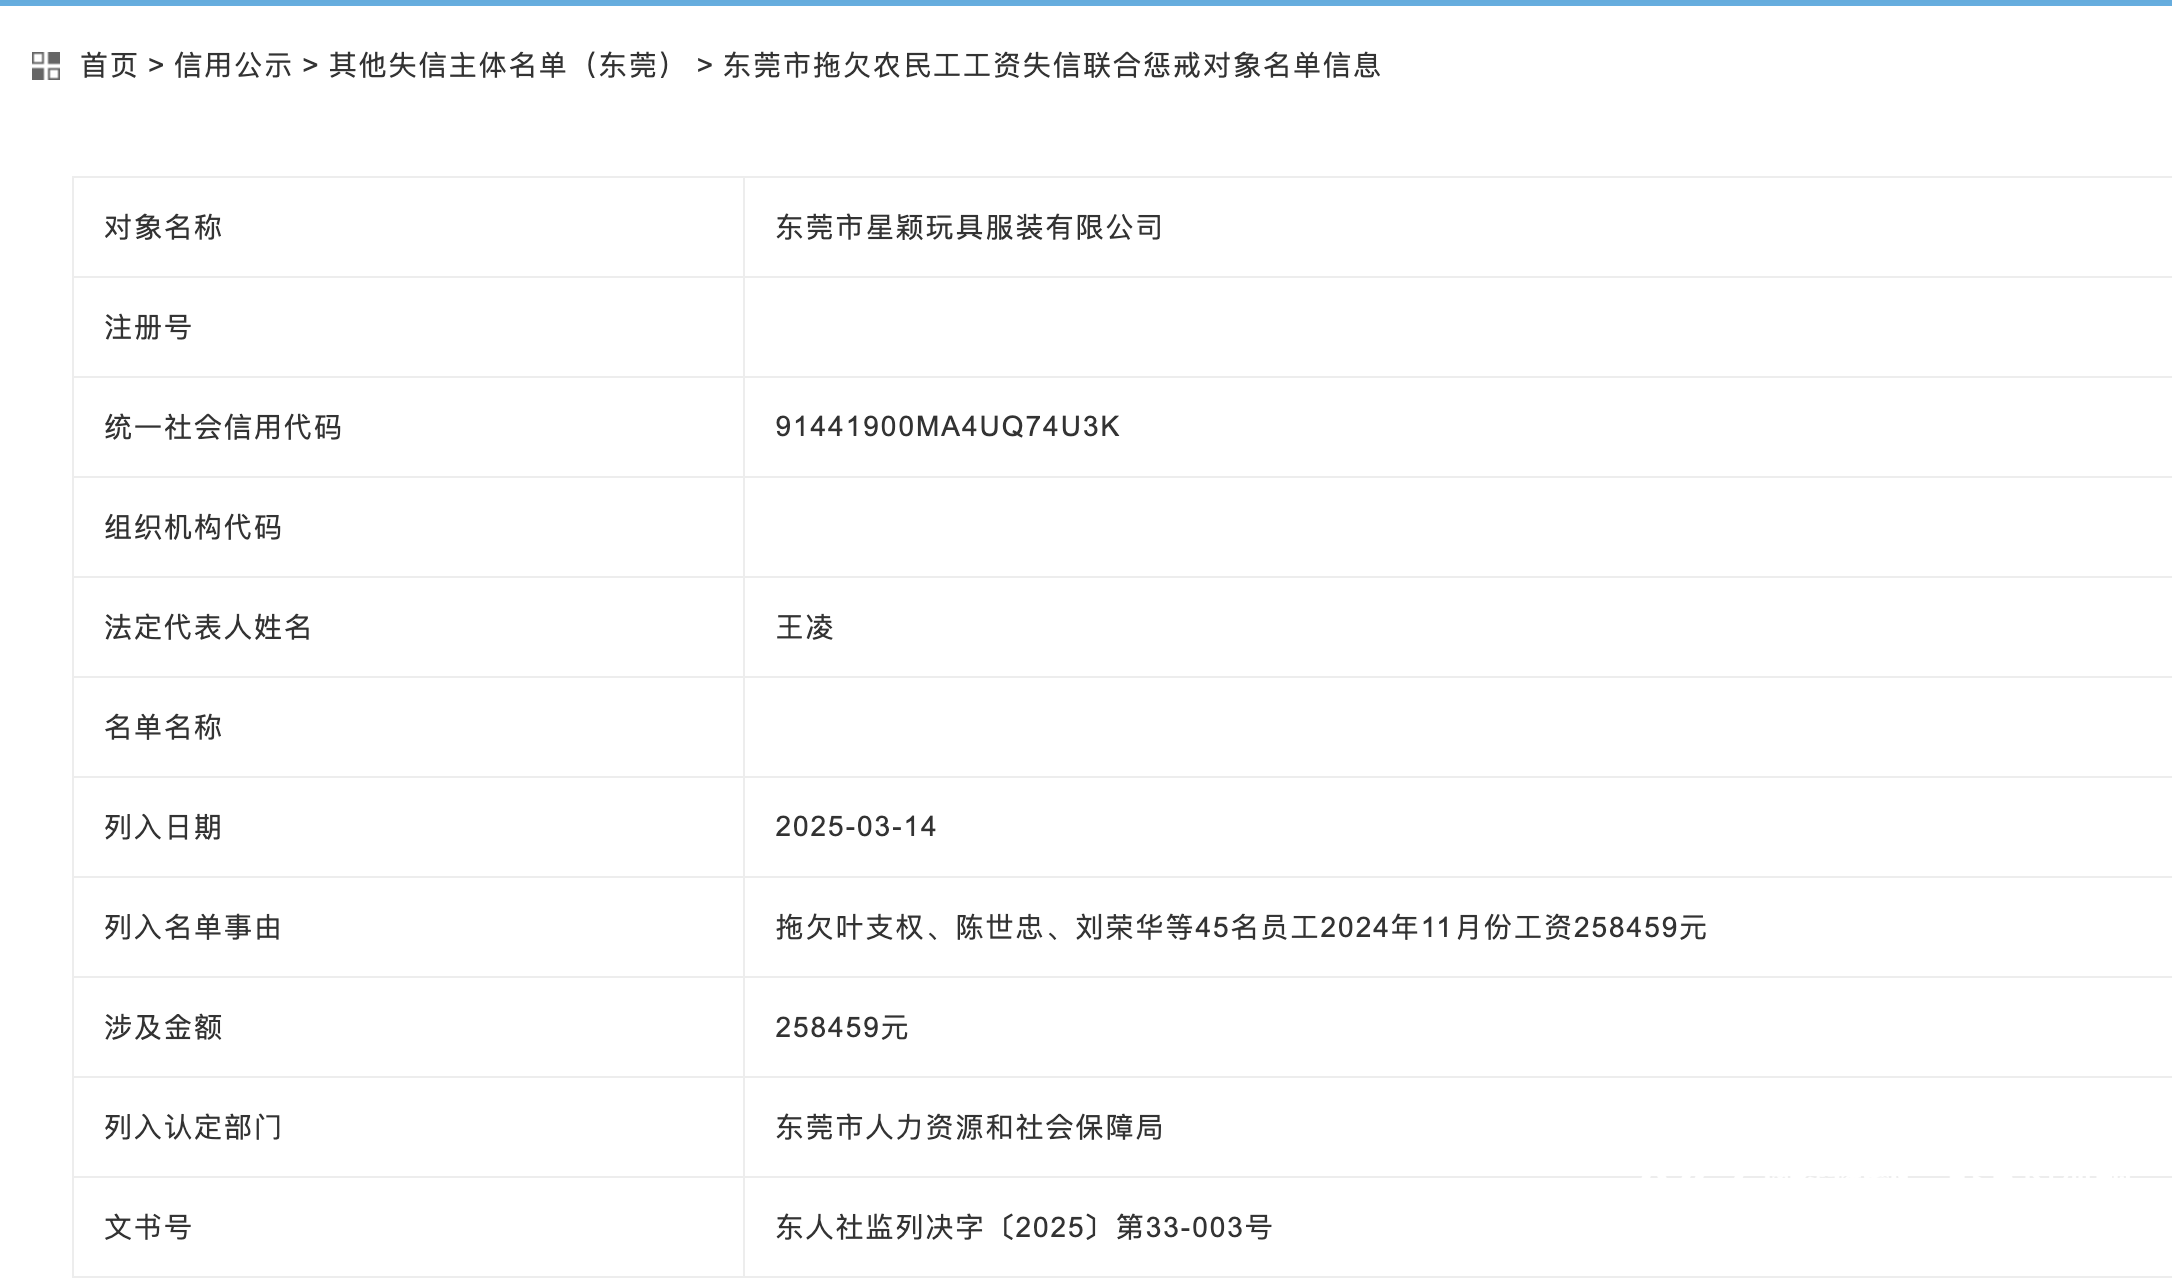The width and height of the screenshot is (2172, 1286).
Task: Click department name 东莞市人力资源和社会保障局
Action: pyautogui.click(x=970, y=1127)
